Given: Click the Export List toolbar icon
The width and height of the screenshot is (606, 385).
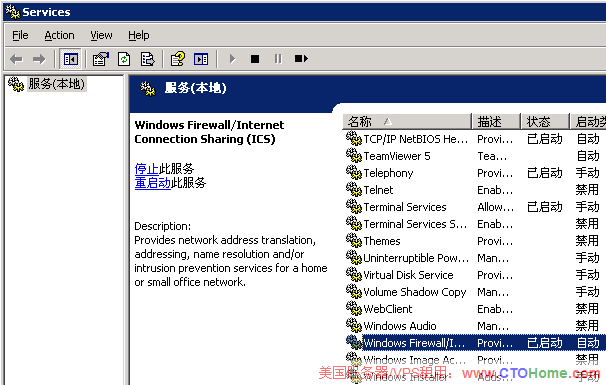Looking at the screenshot, I should coord(147,59).
